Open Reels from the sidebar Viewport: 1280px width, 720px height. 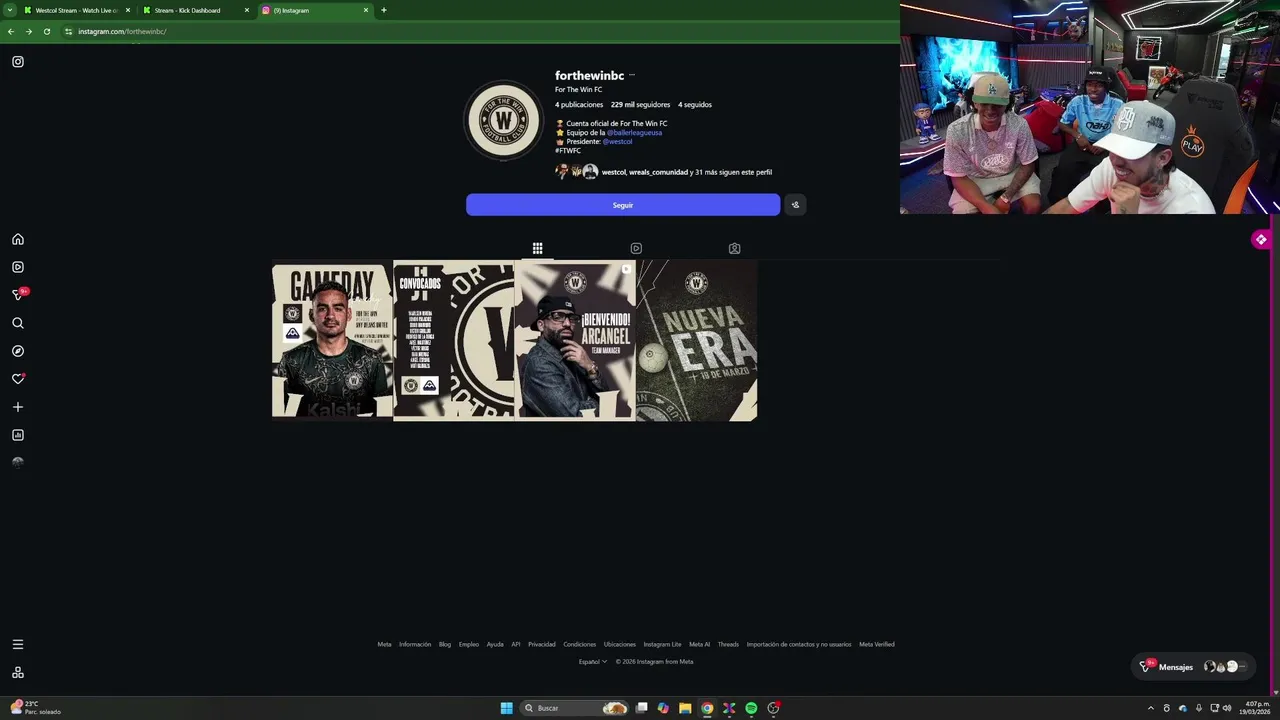(18, 267)
